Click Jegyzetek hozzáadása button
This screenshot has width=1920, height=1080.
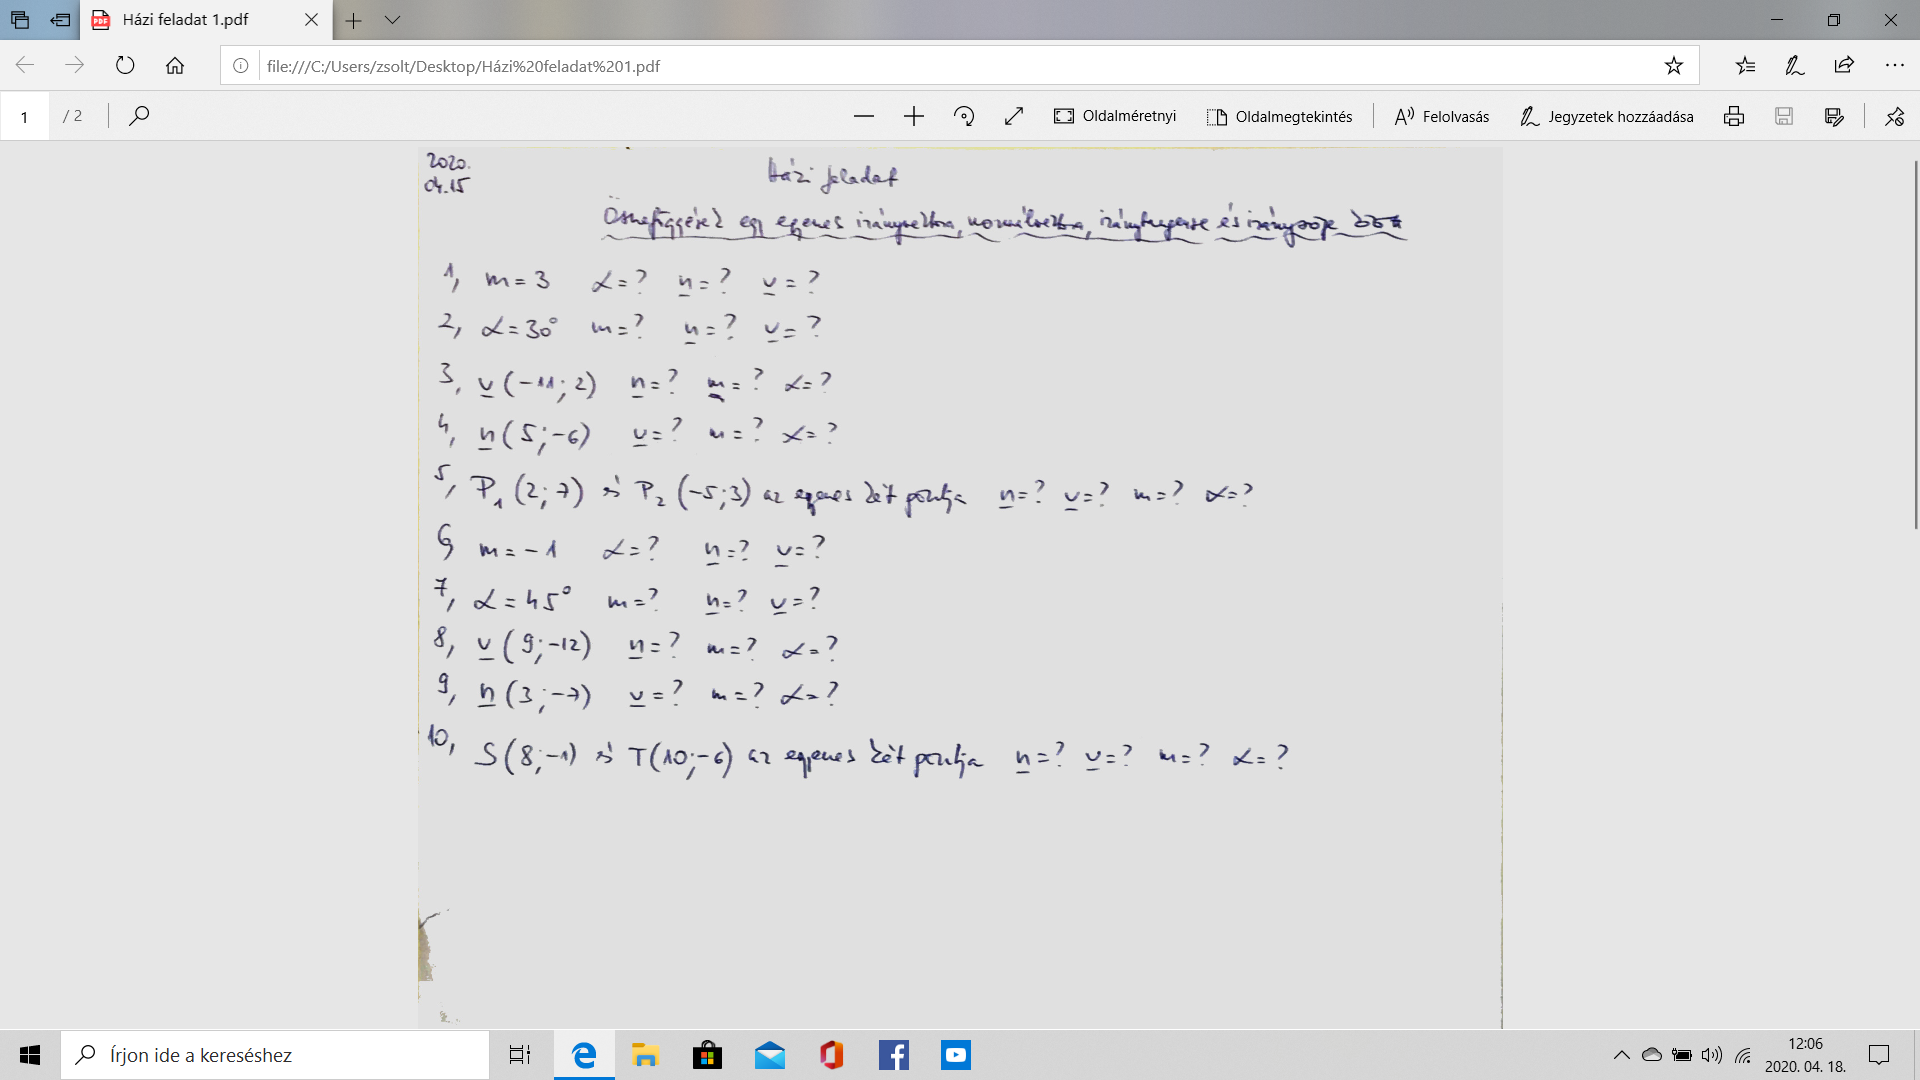1606,117
